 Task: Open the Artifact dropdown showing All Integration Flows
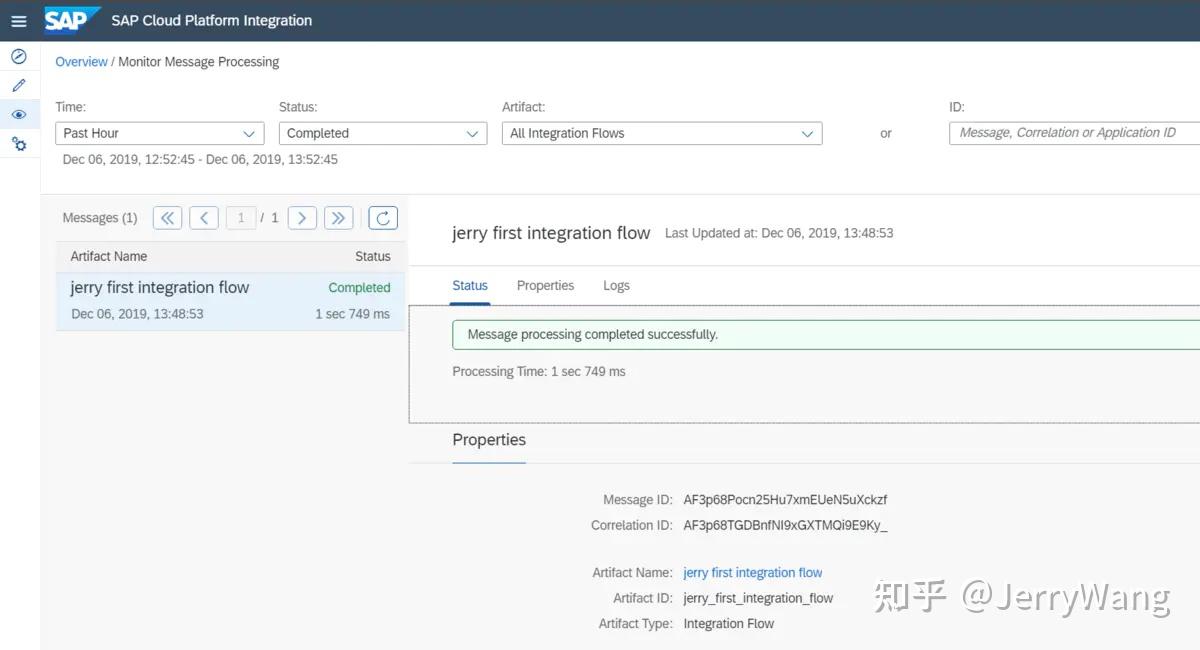pyautogui.click(x=661, y=132)
